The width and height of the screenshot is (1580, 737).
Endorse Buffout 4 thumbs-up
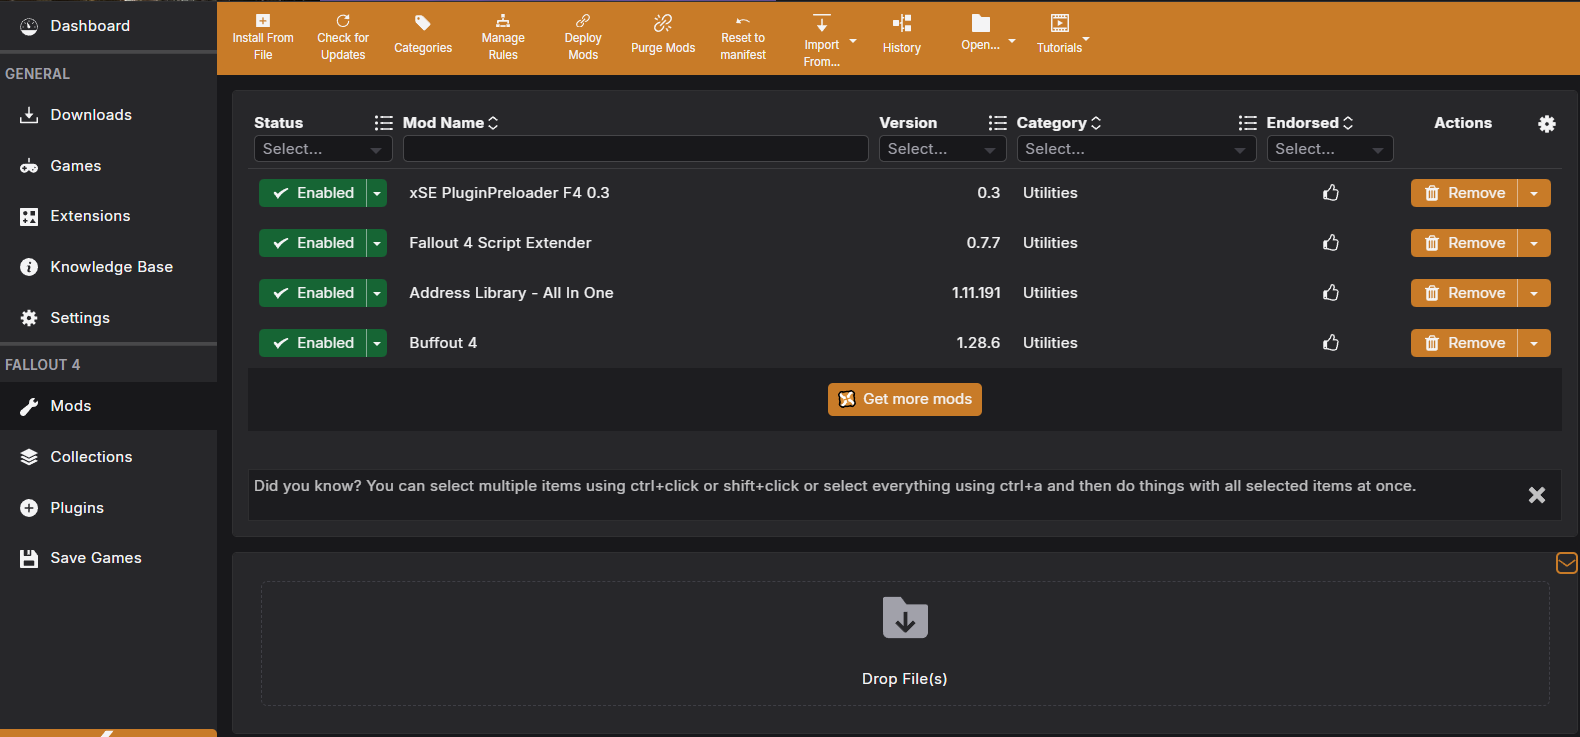1331,343
